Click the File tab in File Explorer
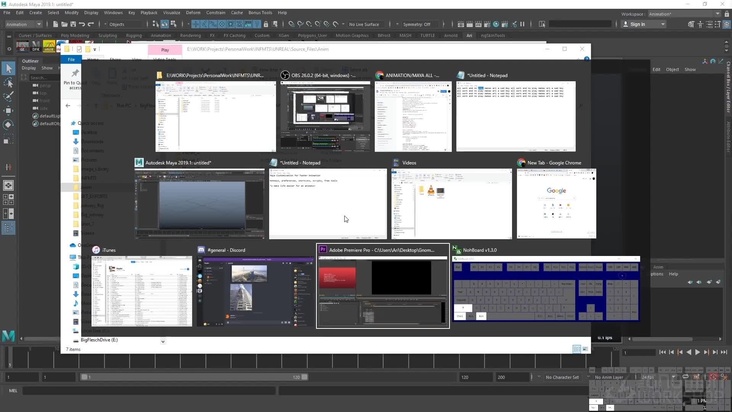Screen dimensions: 732x412 click(x=71, y=59)
